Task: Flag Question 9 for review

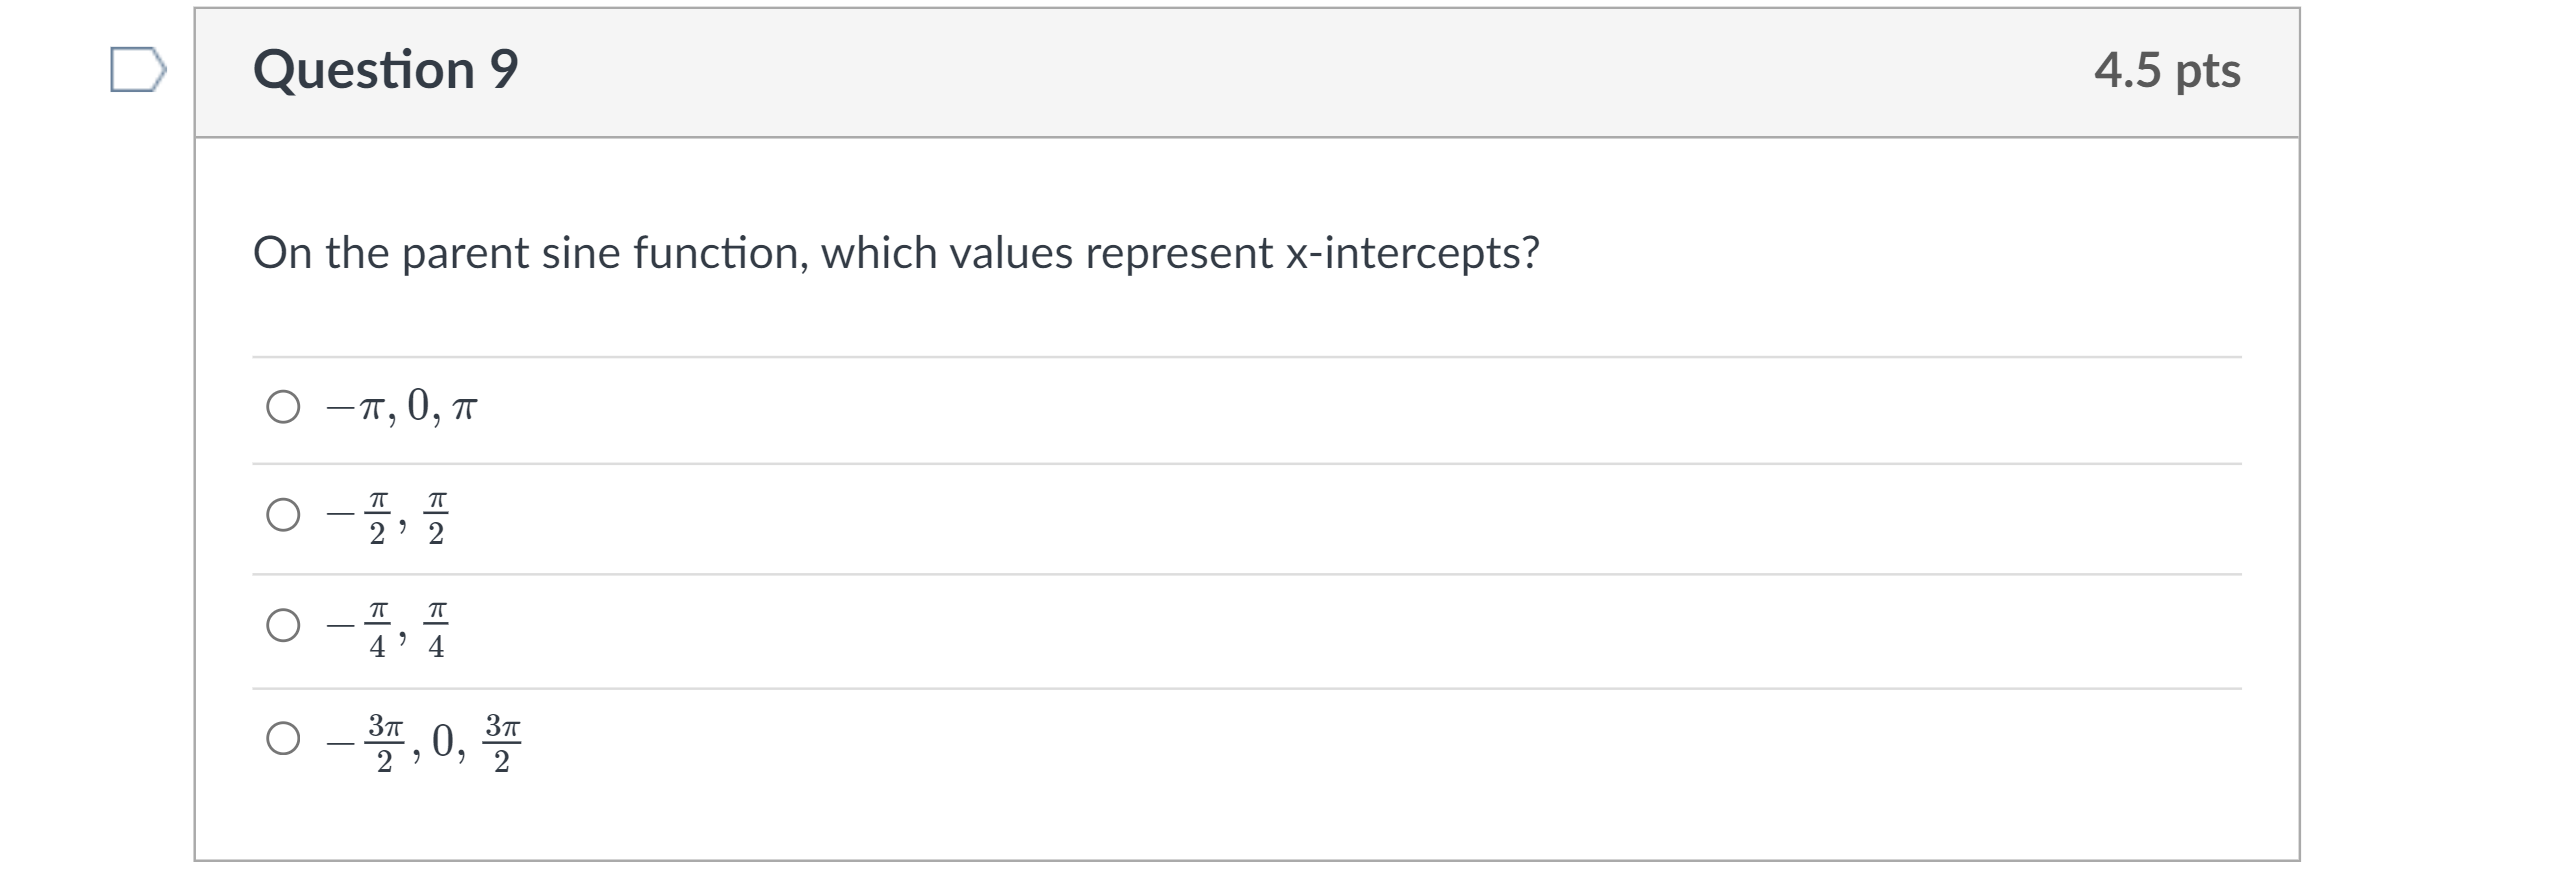Action: coord(137,69)
